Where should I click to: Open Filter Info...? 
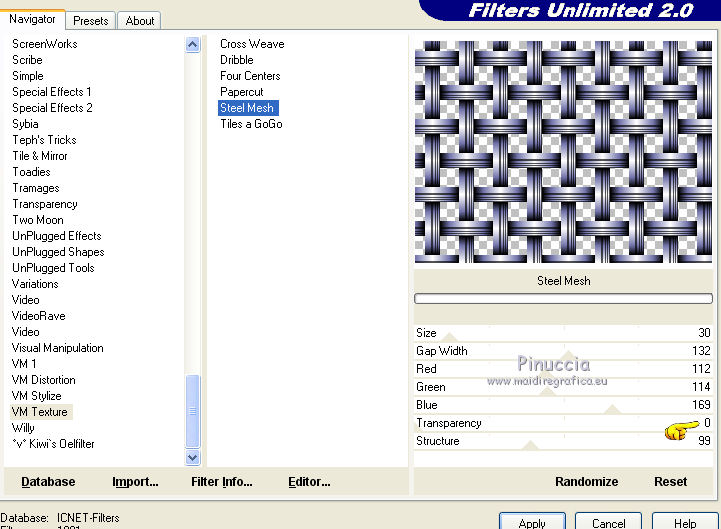222,482
